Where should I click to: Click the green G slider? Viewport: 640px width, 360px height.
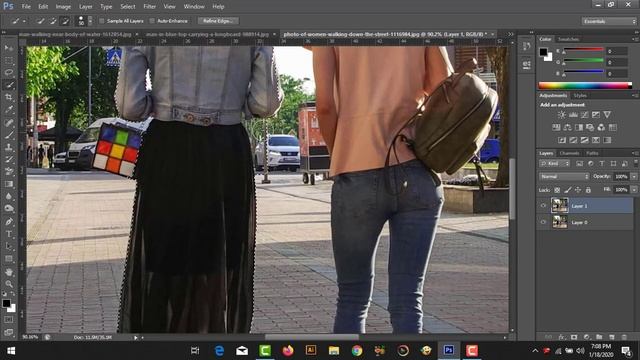pos(584,62)
